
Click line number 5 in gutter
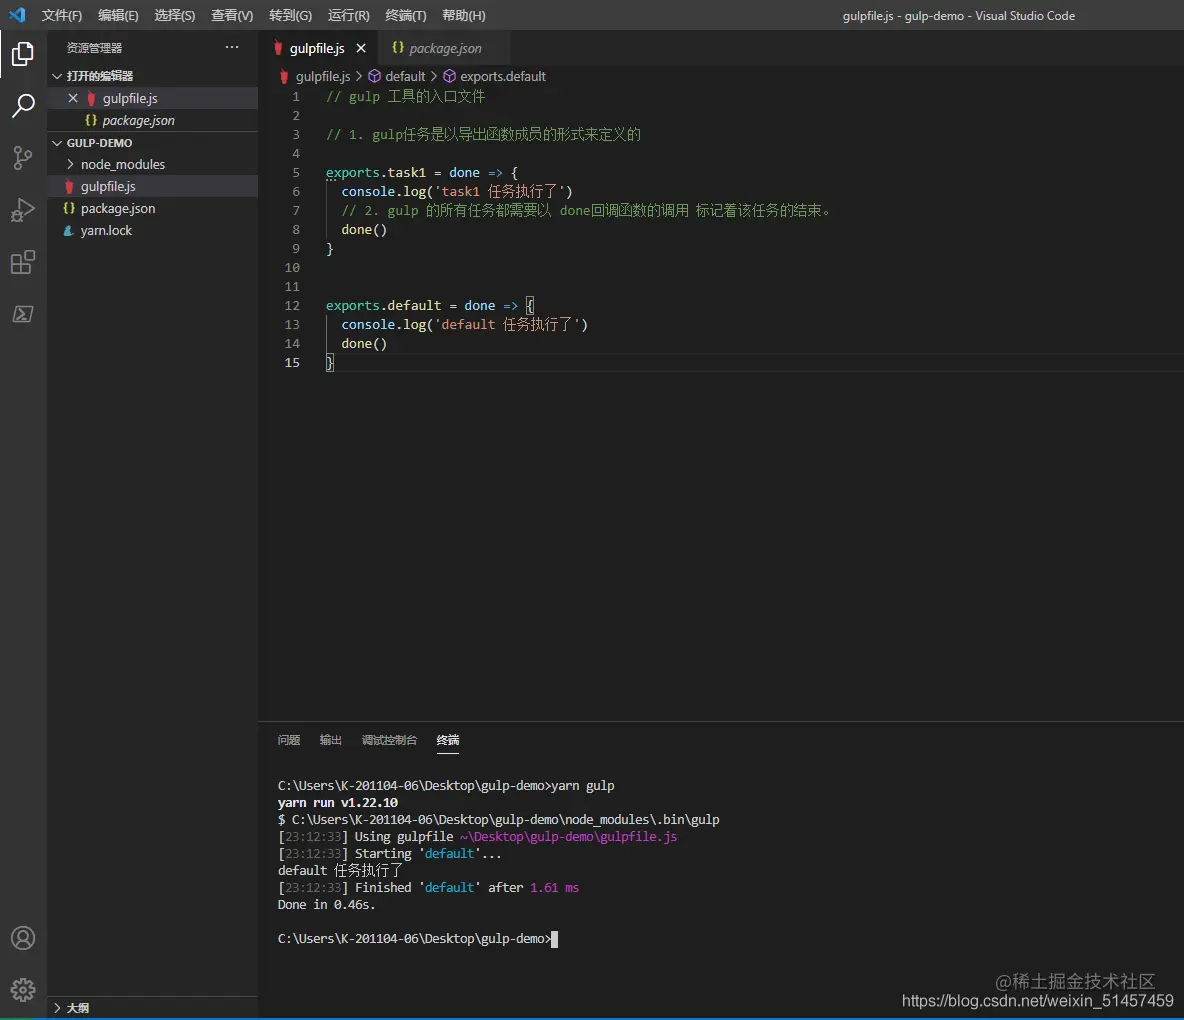[x=296, y=172]
